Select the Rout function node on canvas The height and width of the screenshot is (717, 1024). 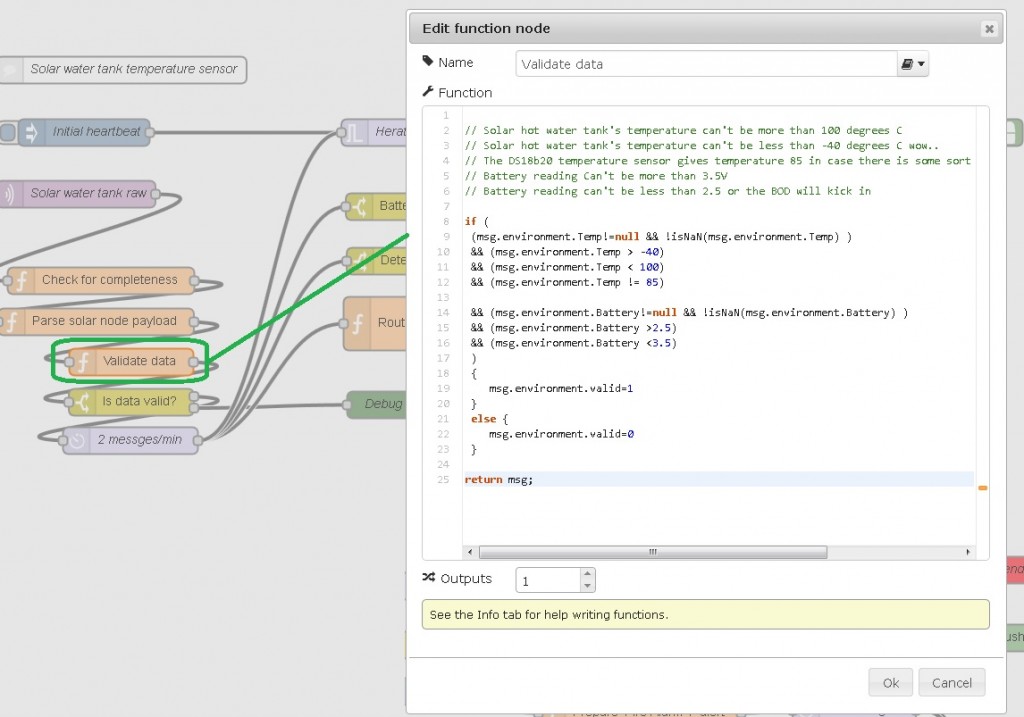[x=376, y=323]
